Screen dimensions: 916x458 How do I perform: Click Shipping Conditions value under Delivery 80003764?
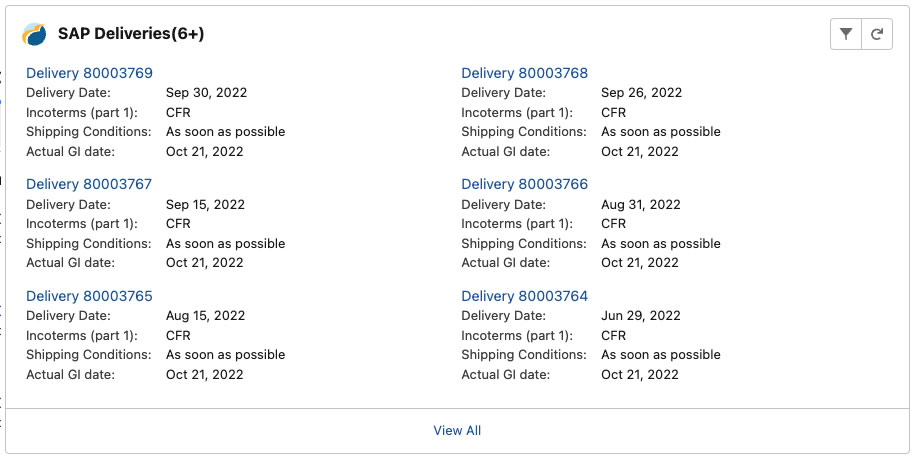(661, 355)
